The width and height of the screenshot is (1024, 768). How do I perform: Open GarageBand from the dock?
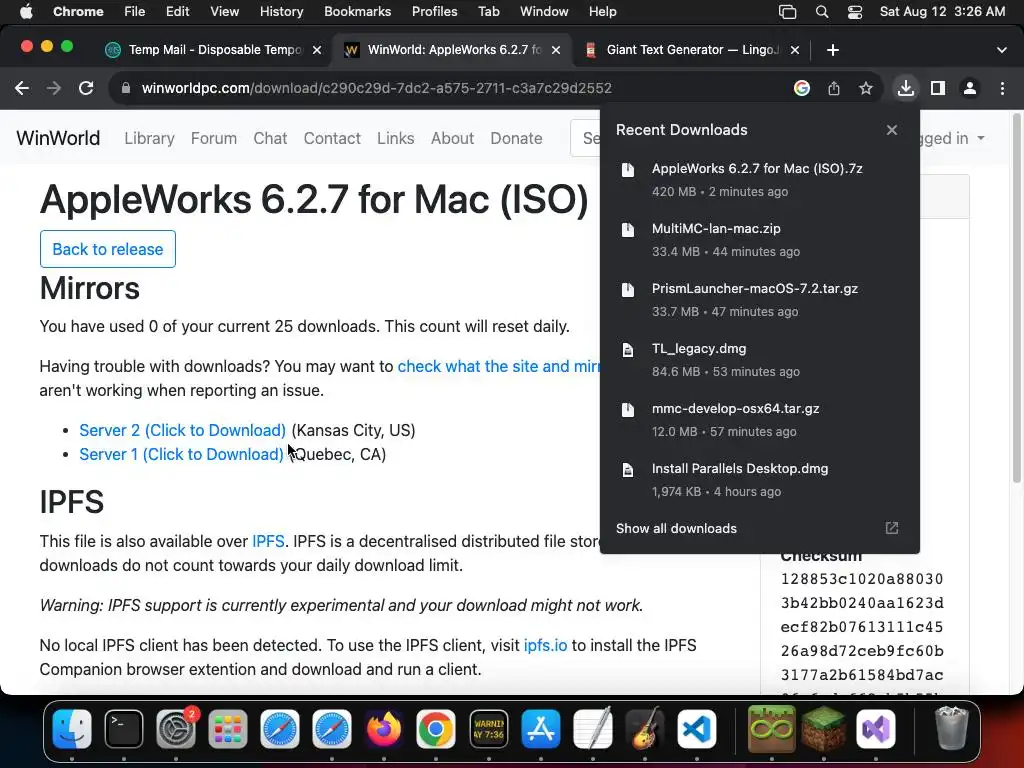click(x=645, y=729)
